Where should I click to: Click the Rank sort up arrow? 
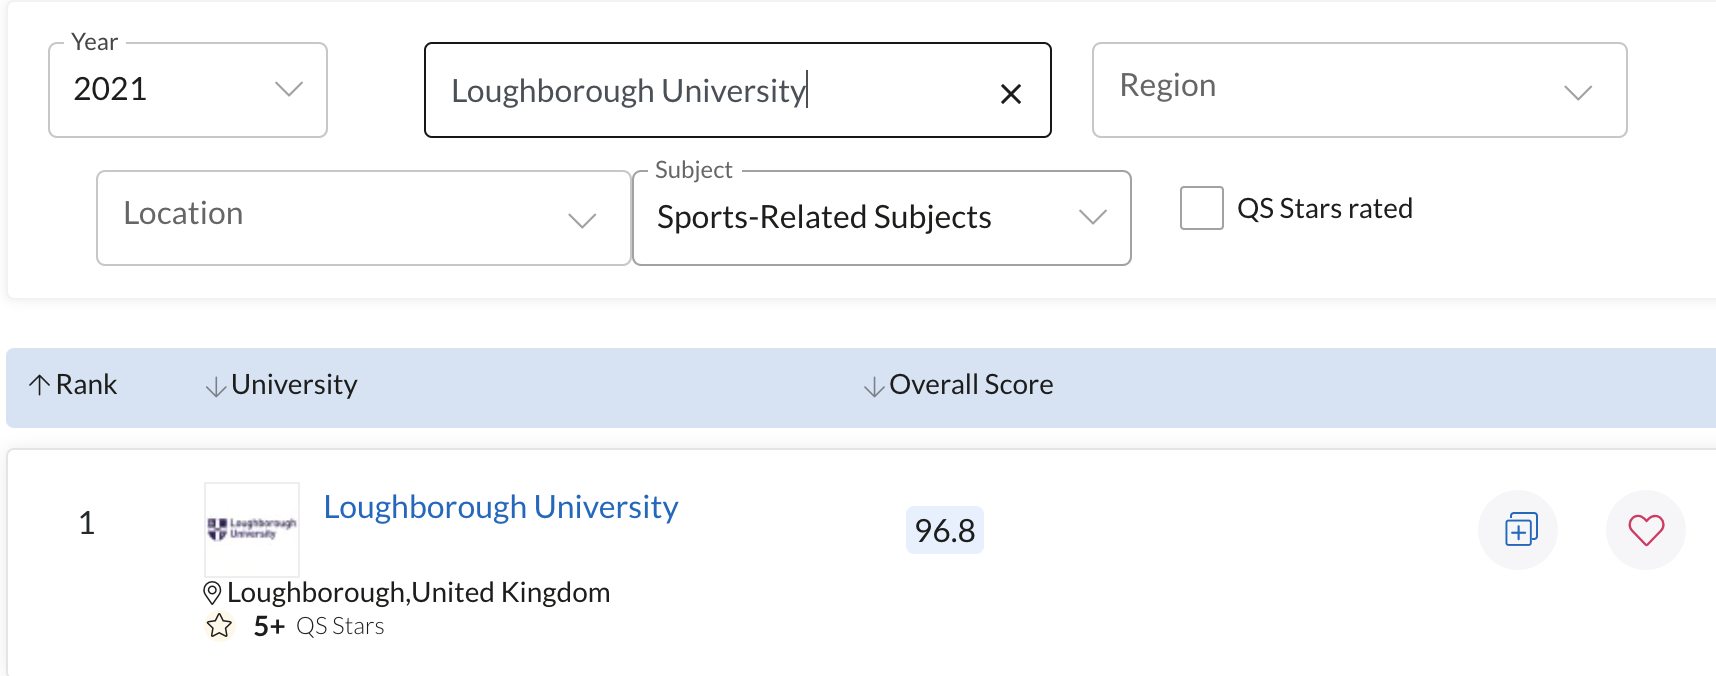click(39, 385)
